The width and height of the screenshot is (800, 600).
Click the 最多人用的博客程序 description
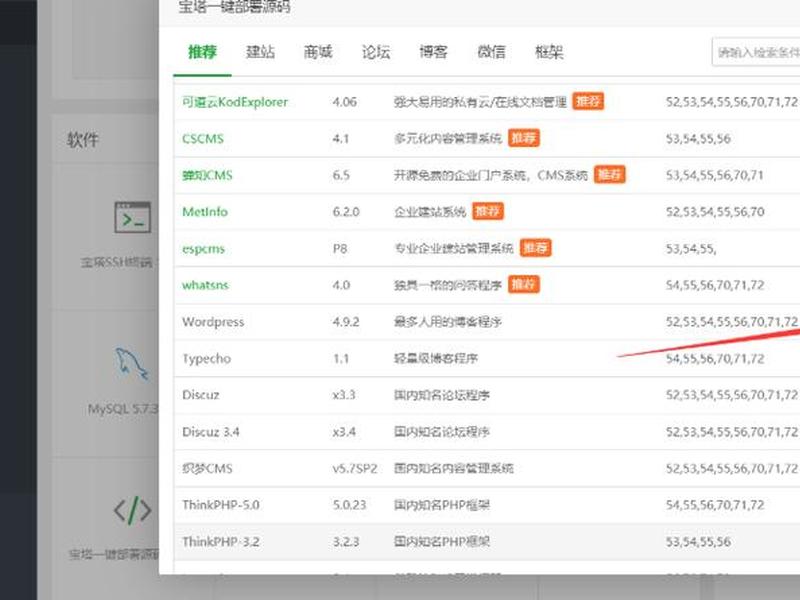coord(447,322)
